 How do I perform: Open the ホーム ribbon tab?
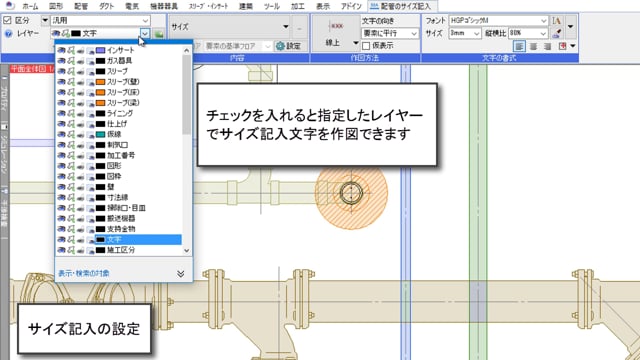tap(30, 6)
